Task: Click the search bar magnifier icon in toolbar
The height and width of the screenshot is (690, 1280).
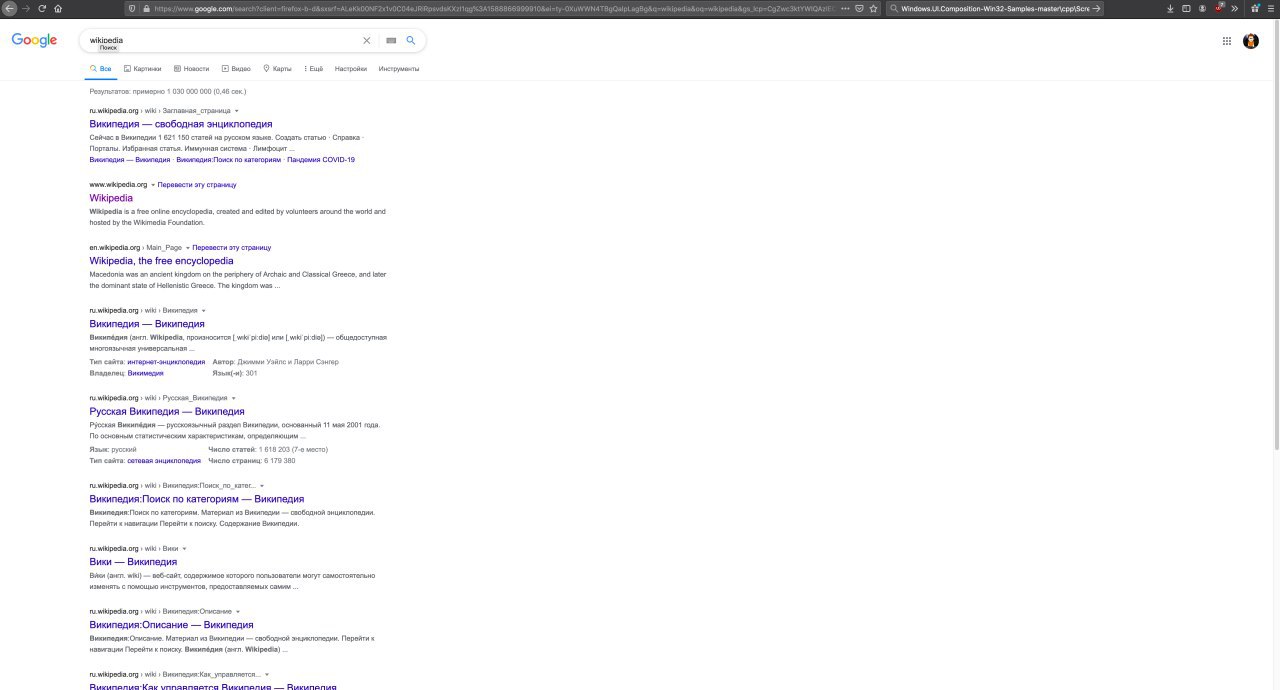Action: click(x=893, y=8)
